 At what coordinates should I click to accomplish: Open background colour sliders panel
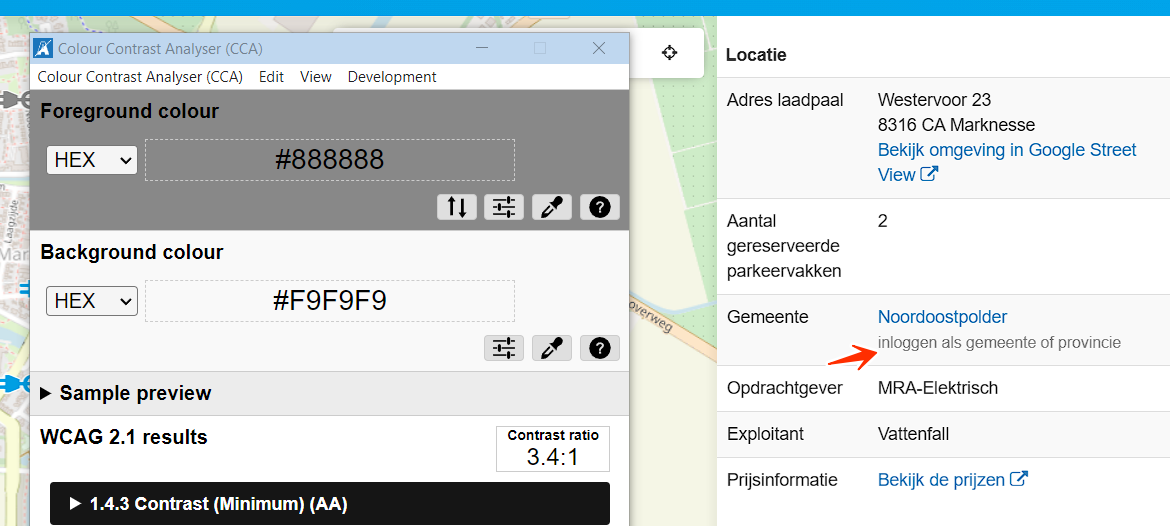pyautogui.click(x=504, y=348)
